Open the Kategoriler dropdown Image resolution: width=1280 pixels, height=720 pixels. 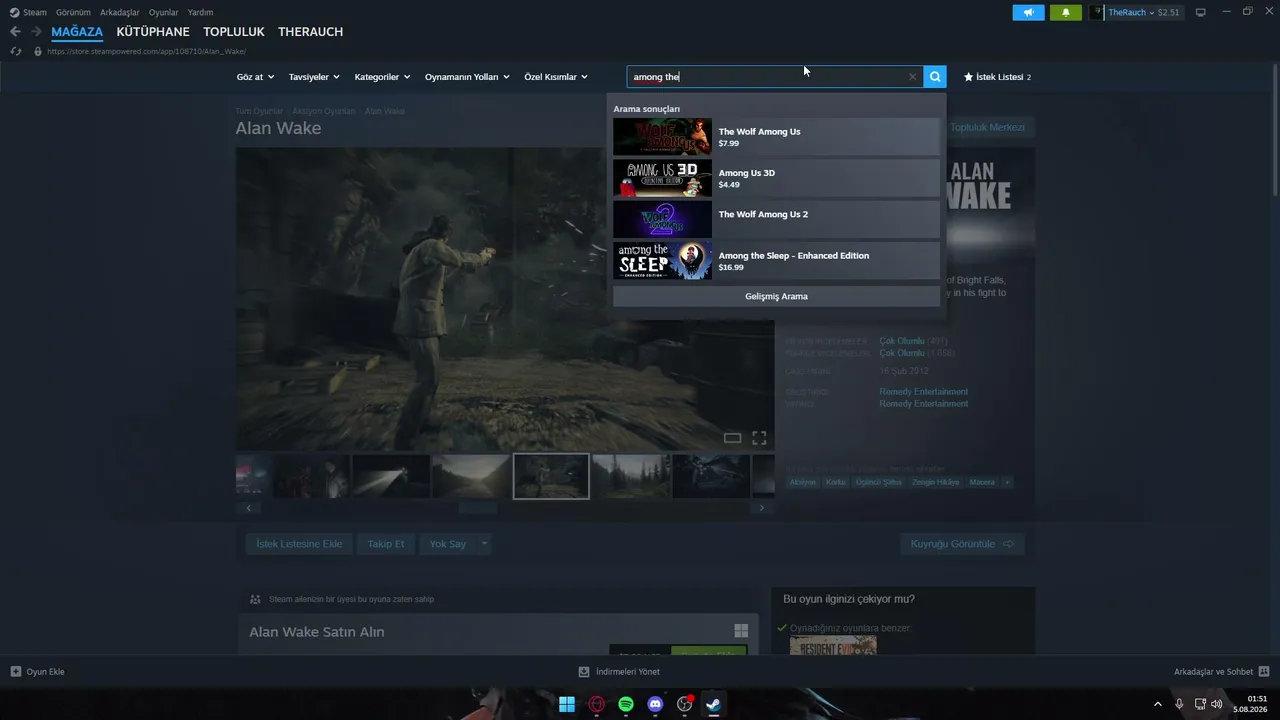382,77
